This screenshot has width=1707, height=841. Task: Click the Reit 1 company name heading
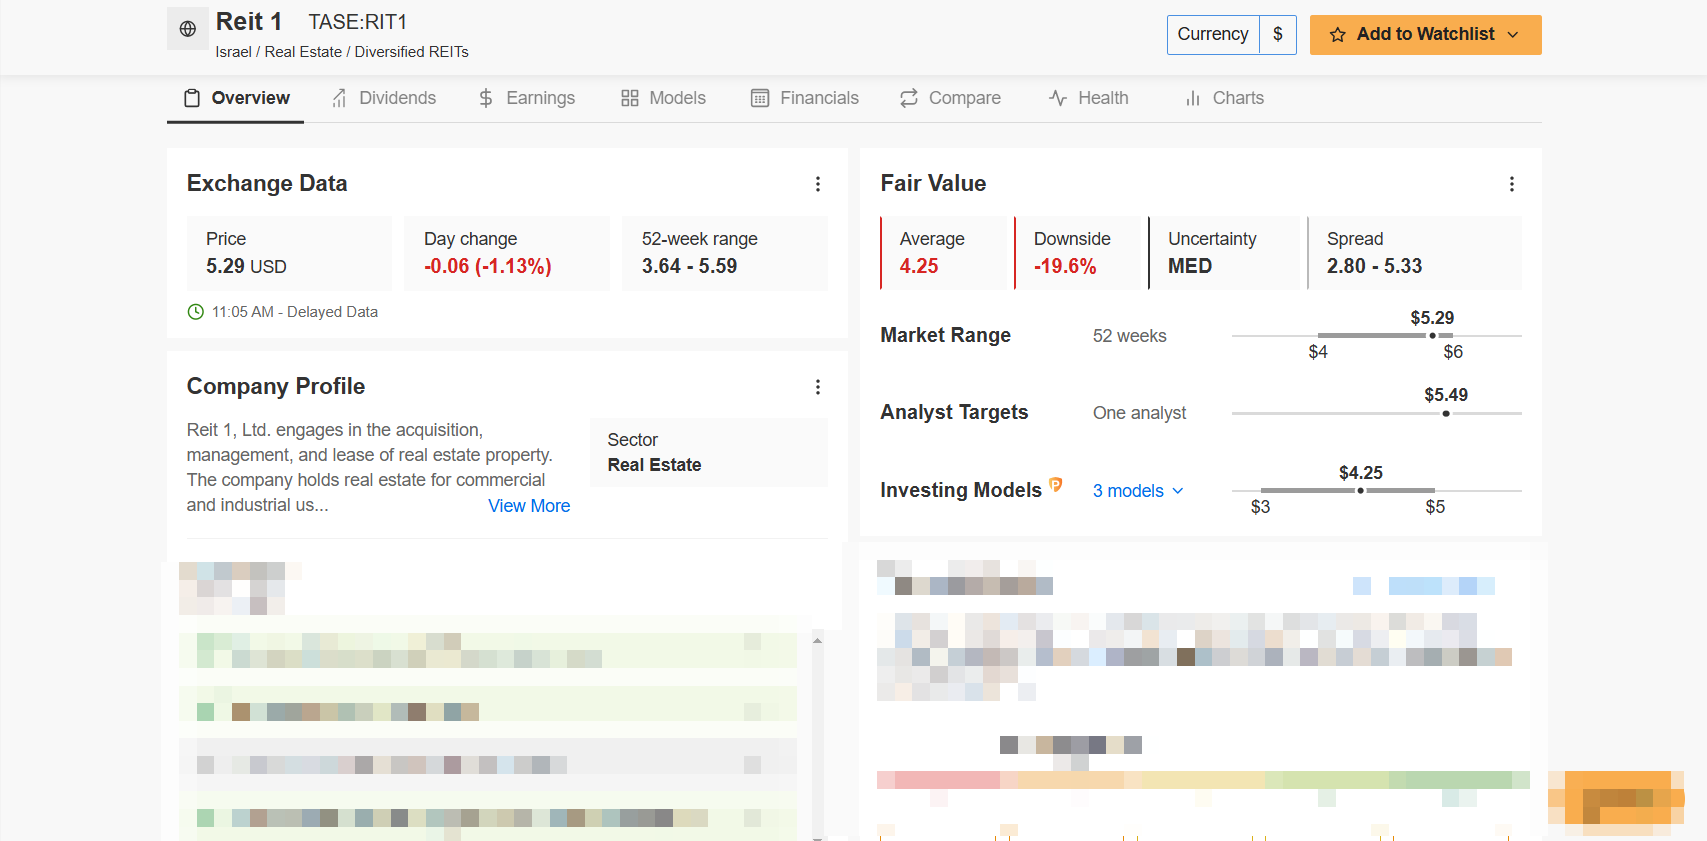249,22
